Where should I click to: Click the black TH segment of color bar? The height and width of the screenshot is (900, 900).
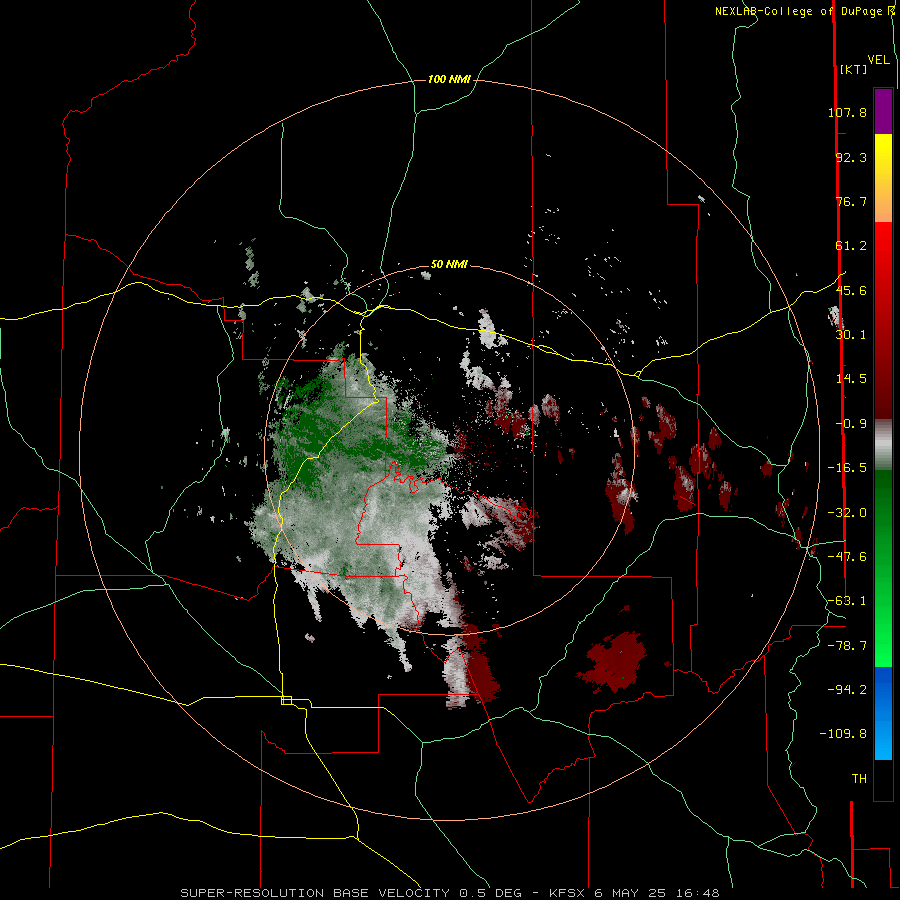883,779
